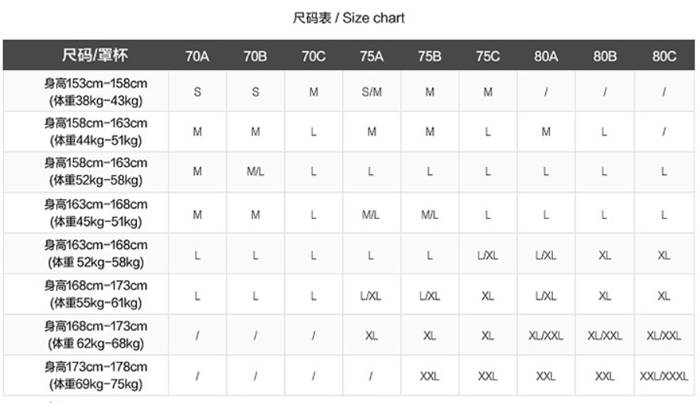Click the 70A column header
This screenshot has height=403, width=700.
197,56
